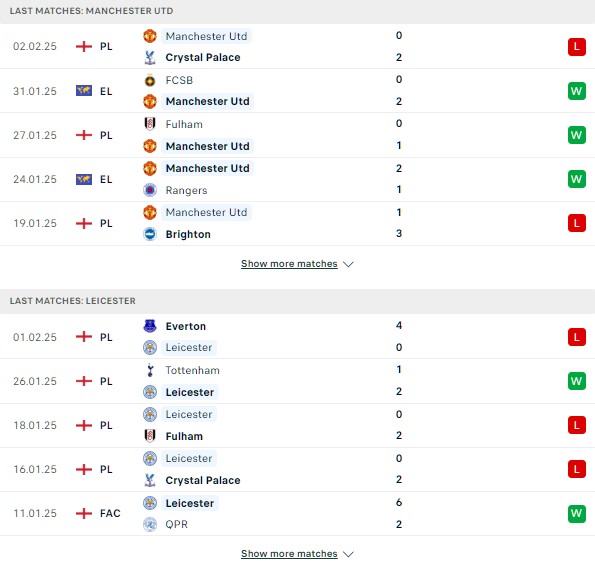Click the QPR club crest

(150, 524)
